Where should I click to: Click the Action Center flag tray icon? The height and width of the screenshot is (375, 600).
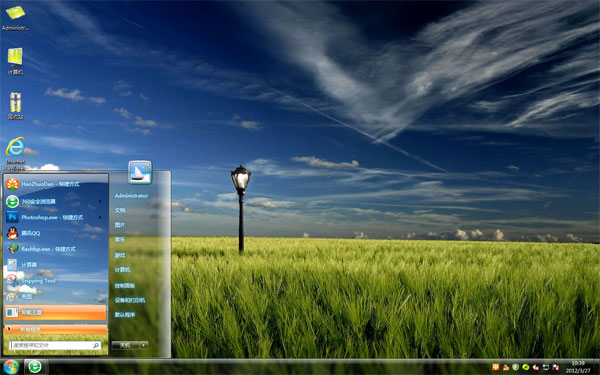556,367
